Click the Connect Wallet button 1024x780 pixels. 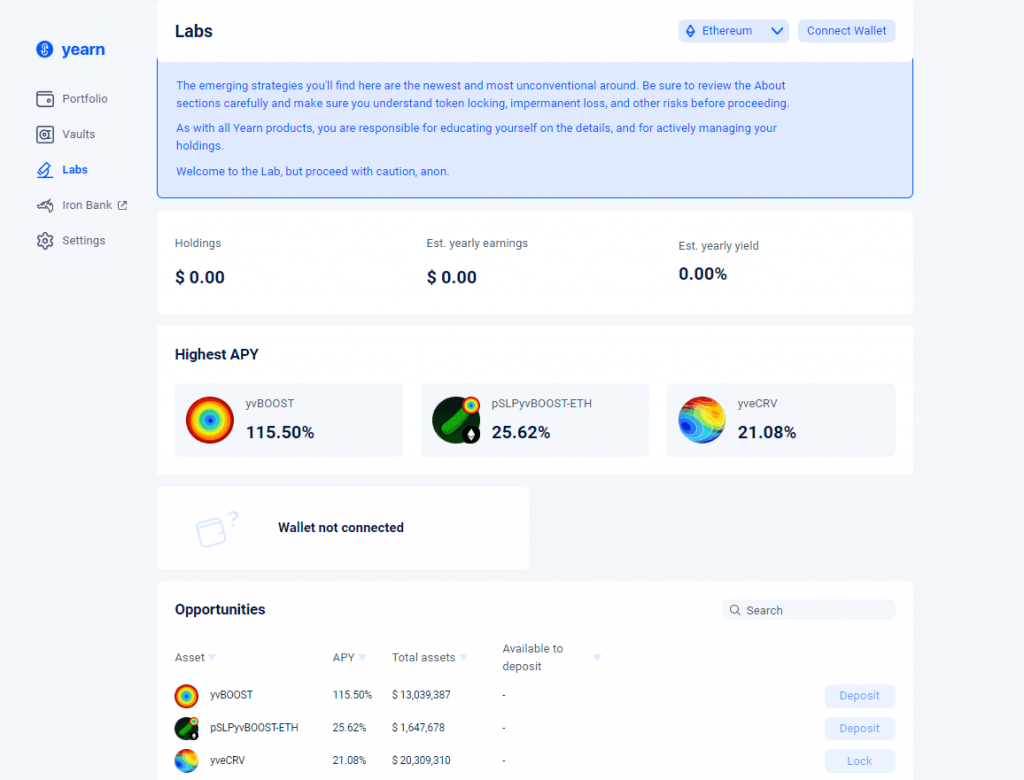click(x=846, y=31)
